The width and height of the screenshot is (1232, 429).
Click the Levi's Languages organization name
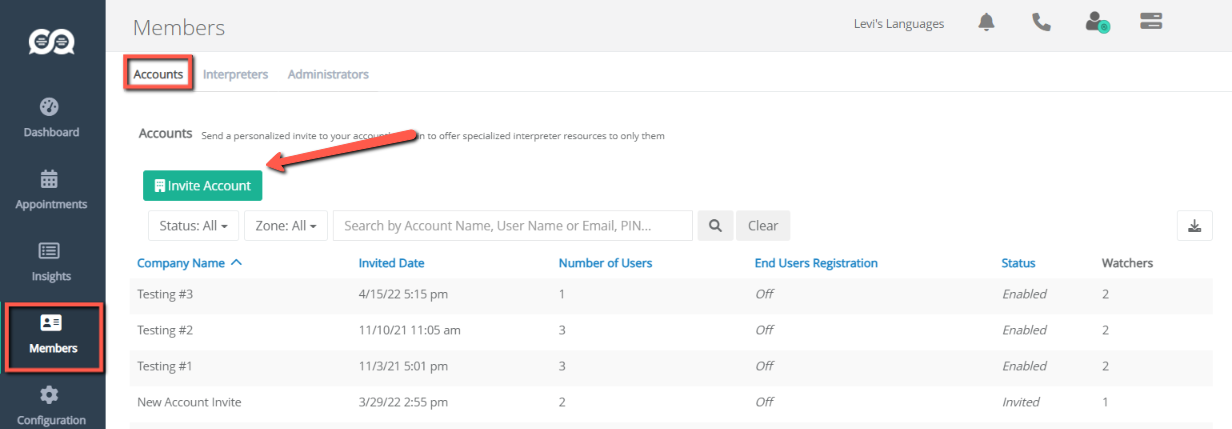pos(899,24)
